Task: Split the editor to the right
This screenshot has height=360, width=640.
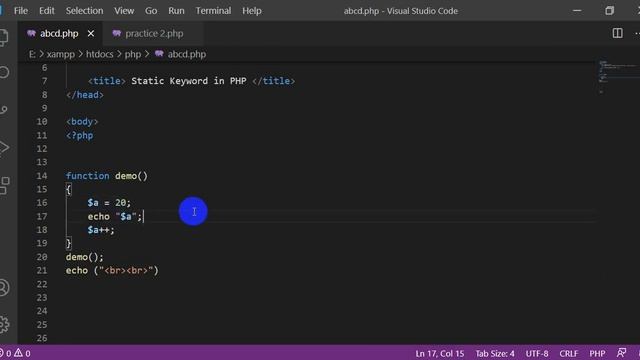Action: point(618,33)
